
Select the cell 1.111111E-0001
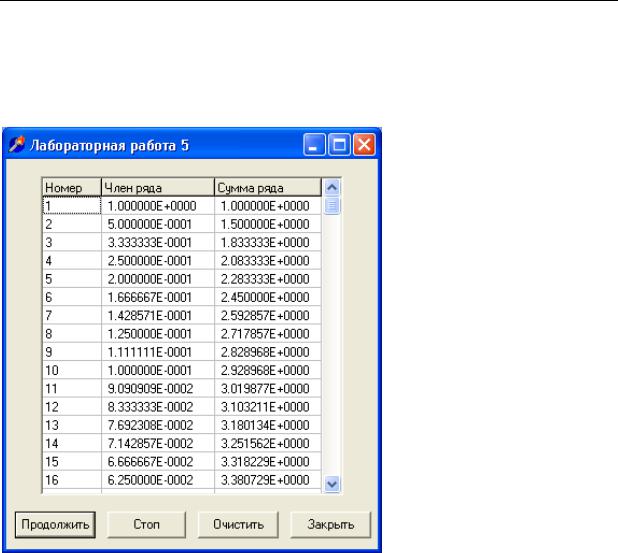click(158, 352)
